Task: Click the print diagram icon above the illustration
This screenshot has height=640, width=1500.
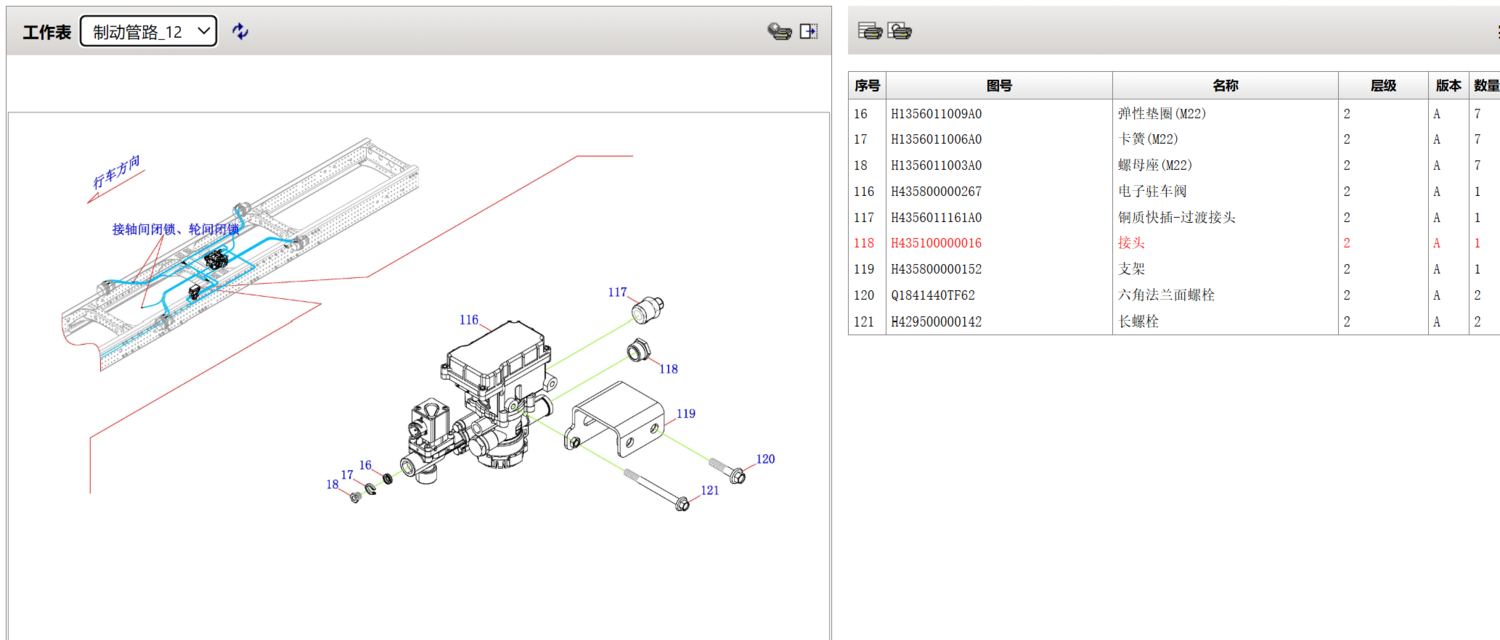Action: [779, 31]
